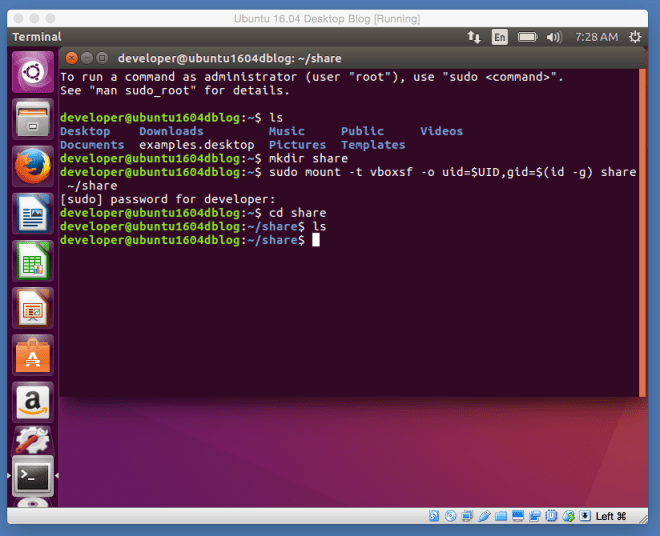Screen dimensions: 660x536
Task: Open the En keyboard layout menu
Action: tap(500, 37)
